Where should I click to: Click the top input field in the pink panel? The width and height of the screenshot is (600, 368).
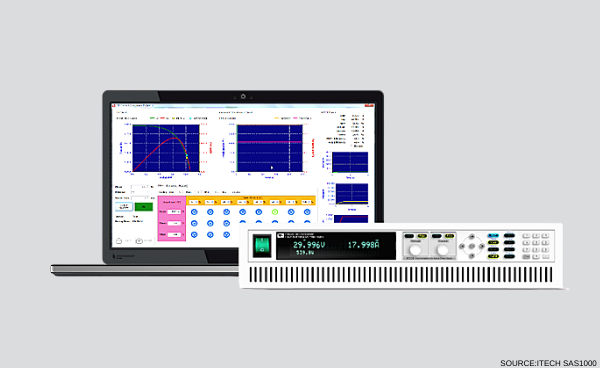click(x=174, y=212)
